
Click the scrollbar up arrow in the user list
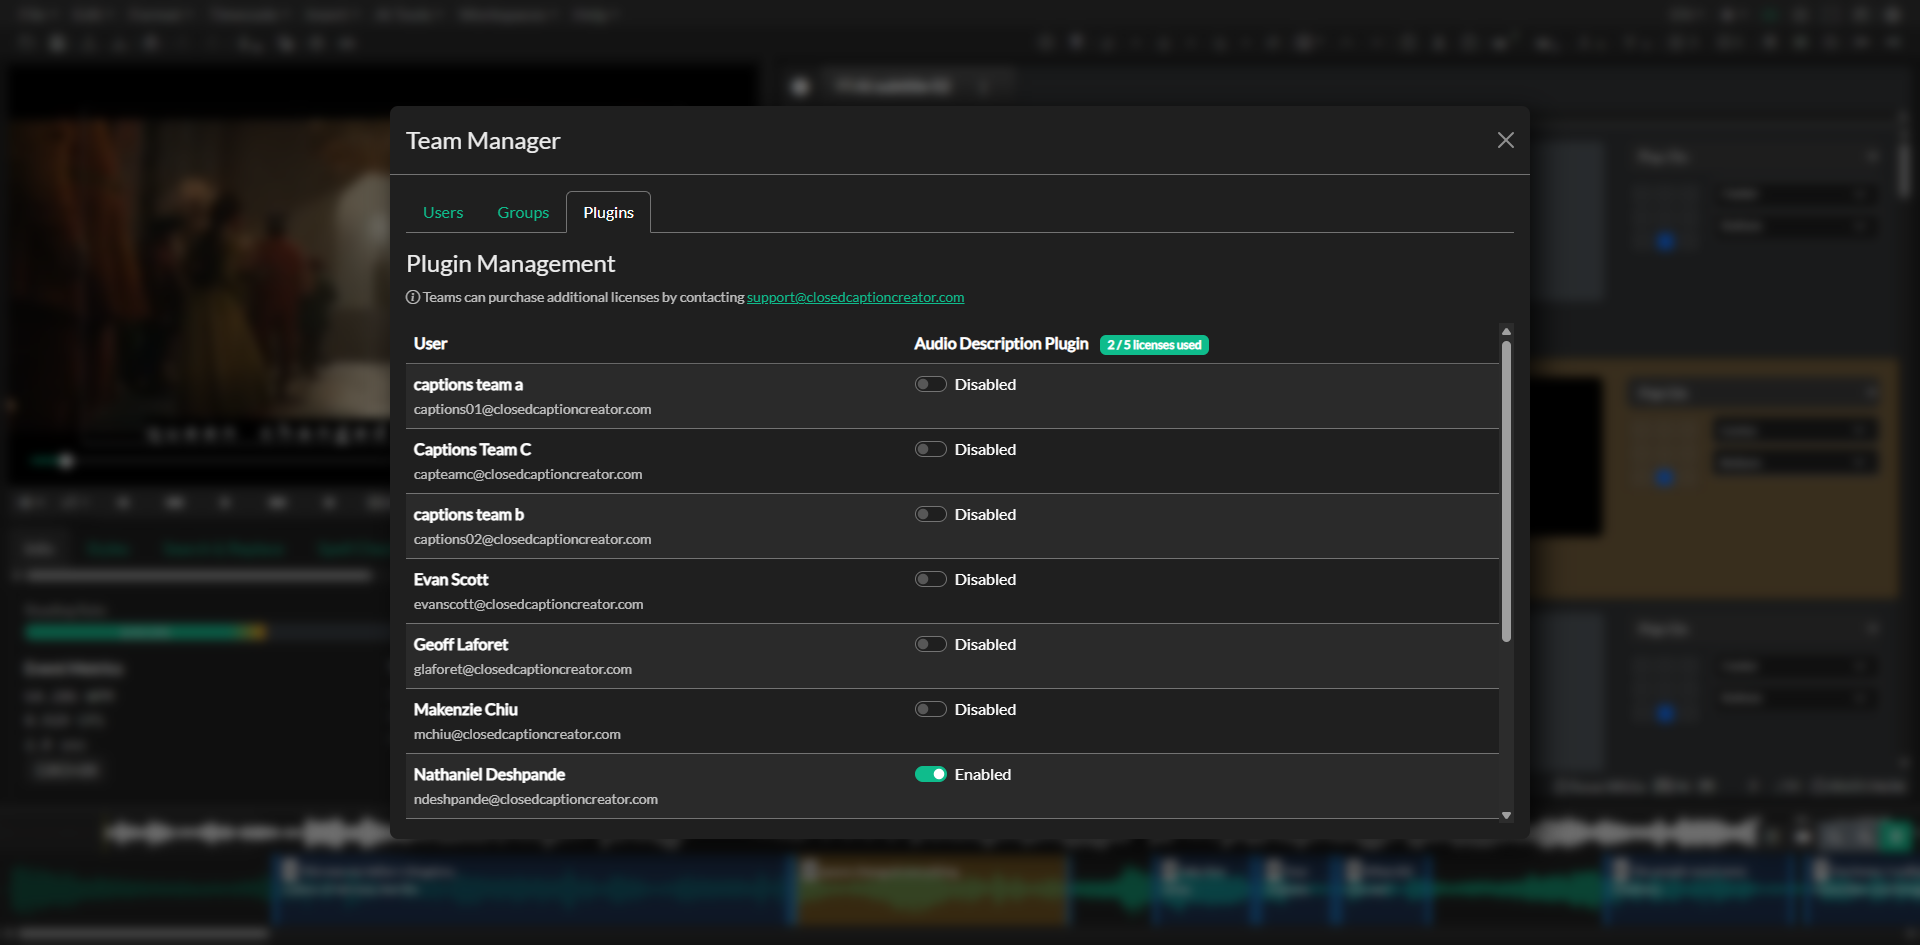[1506, 331]
